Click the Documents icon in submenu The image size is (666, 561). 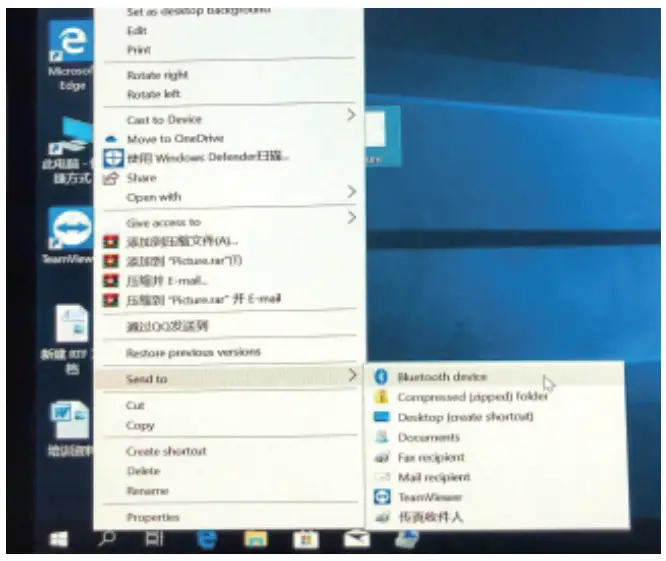(382, 437)
